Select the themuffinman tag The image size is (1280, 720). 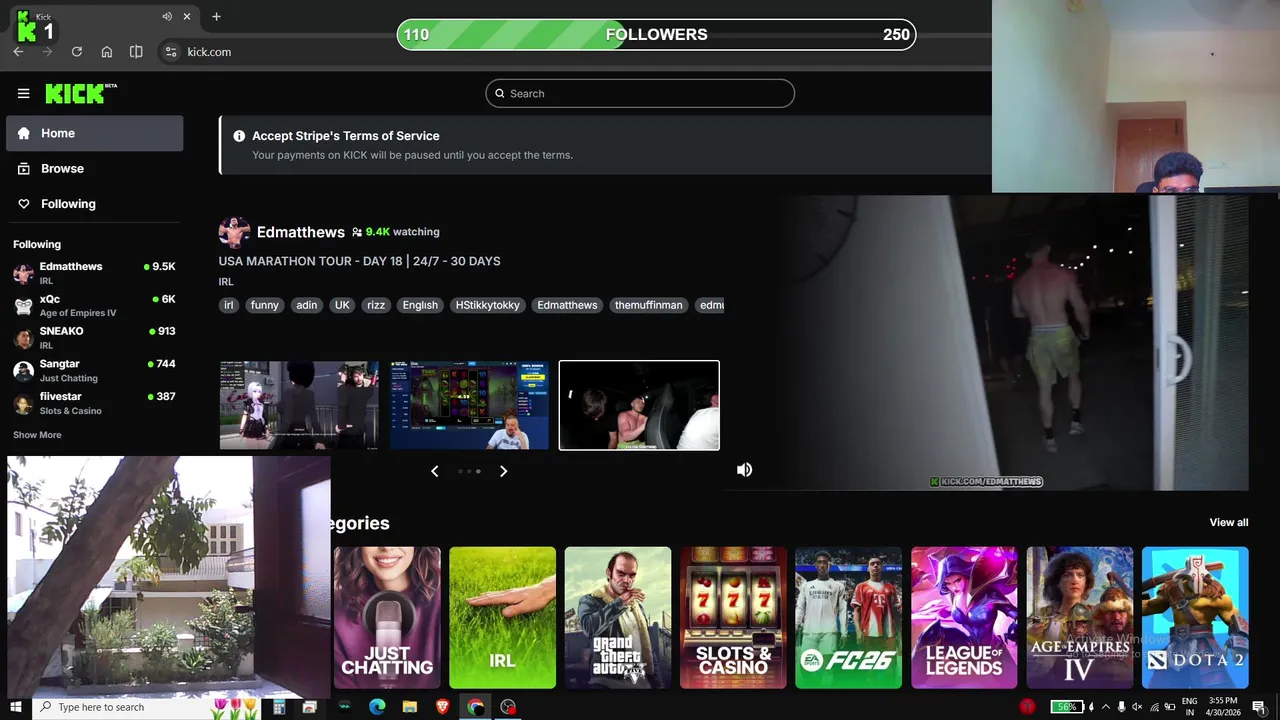coord(648,305)
